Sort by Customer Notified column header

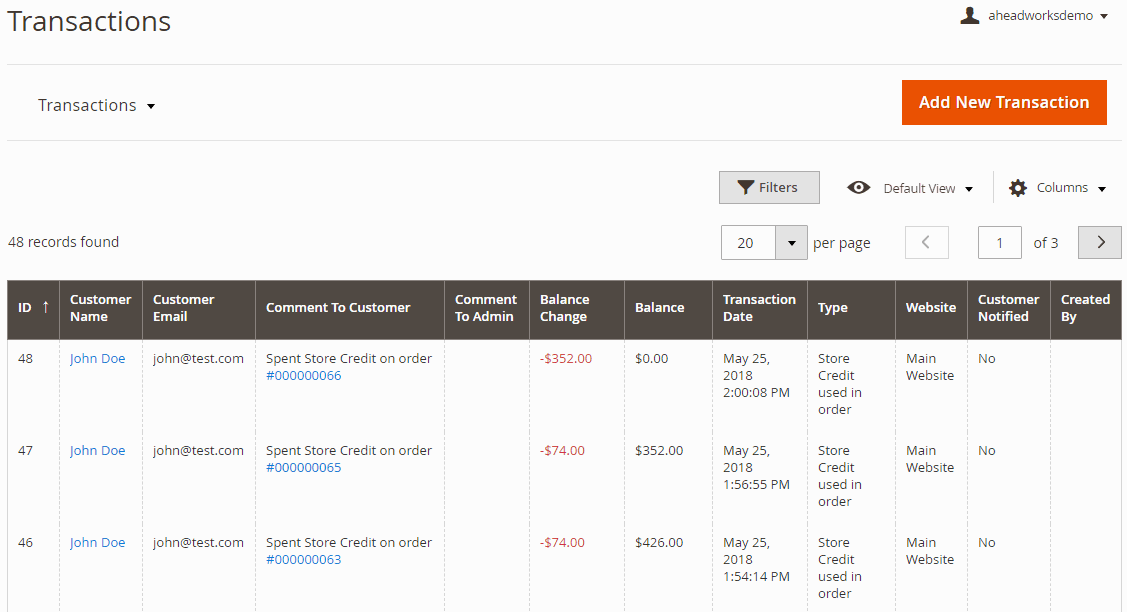click(x=1008, y=308)
